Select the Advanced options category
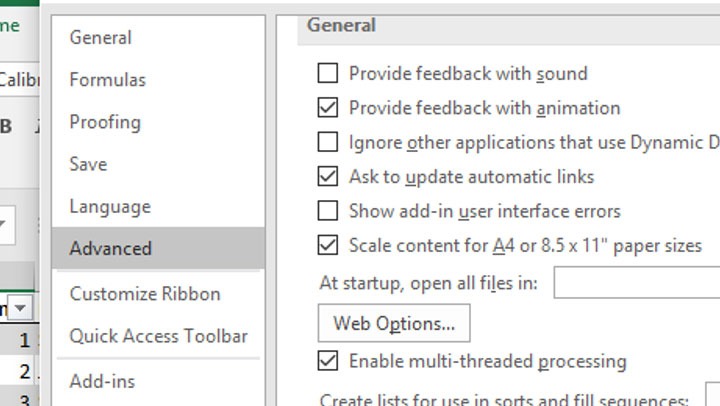This screenshot has height=406, width=720. [110, 249]
